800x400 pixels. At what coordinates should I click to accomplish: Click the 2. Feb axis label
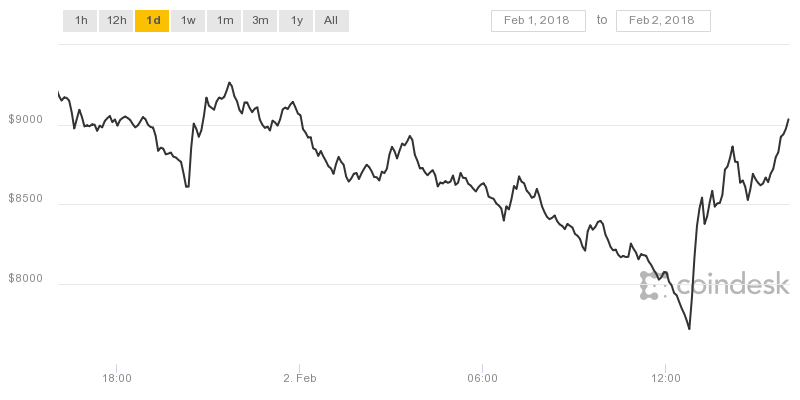(299, 379)
